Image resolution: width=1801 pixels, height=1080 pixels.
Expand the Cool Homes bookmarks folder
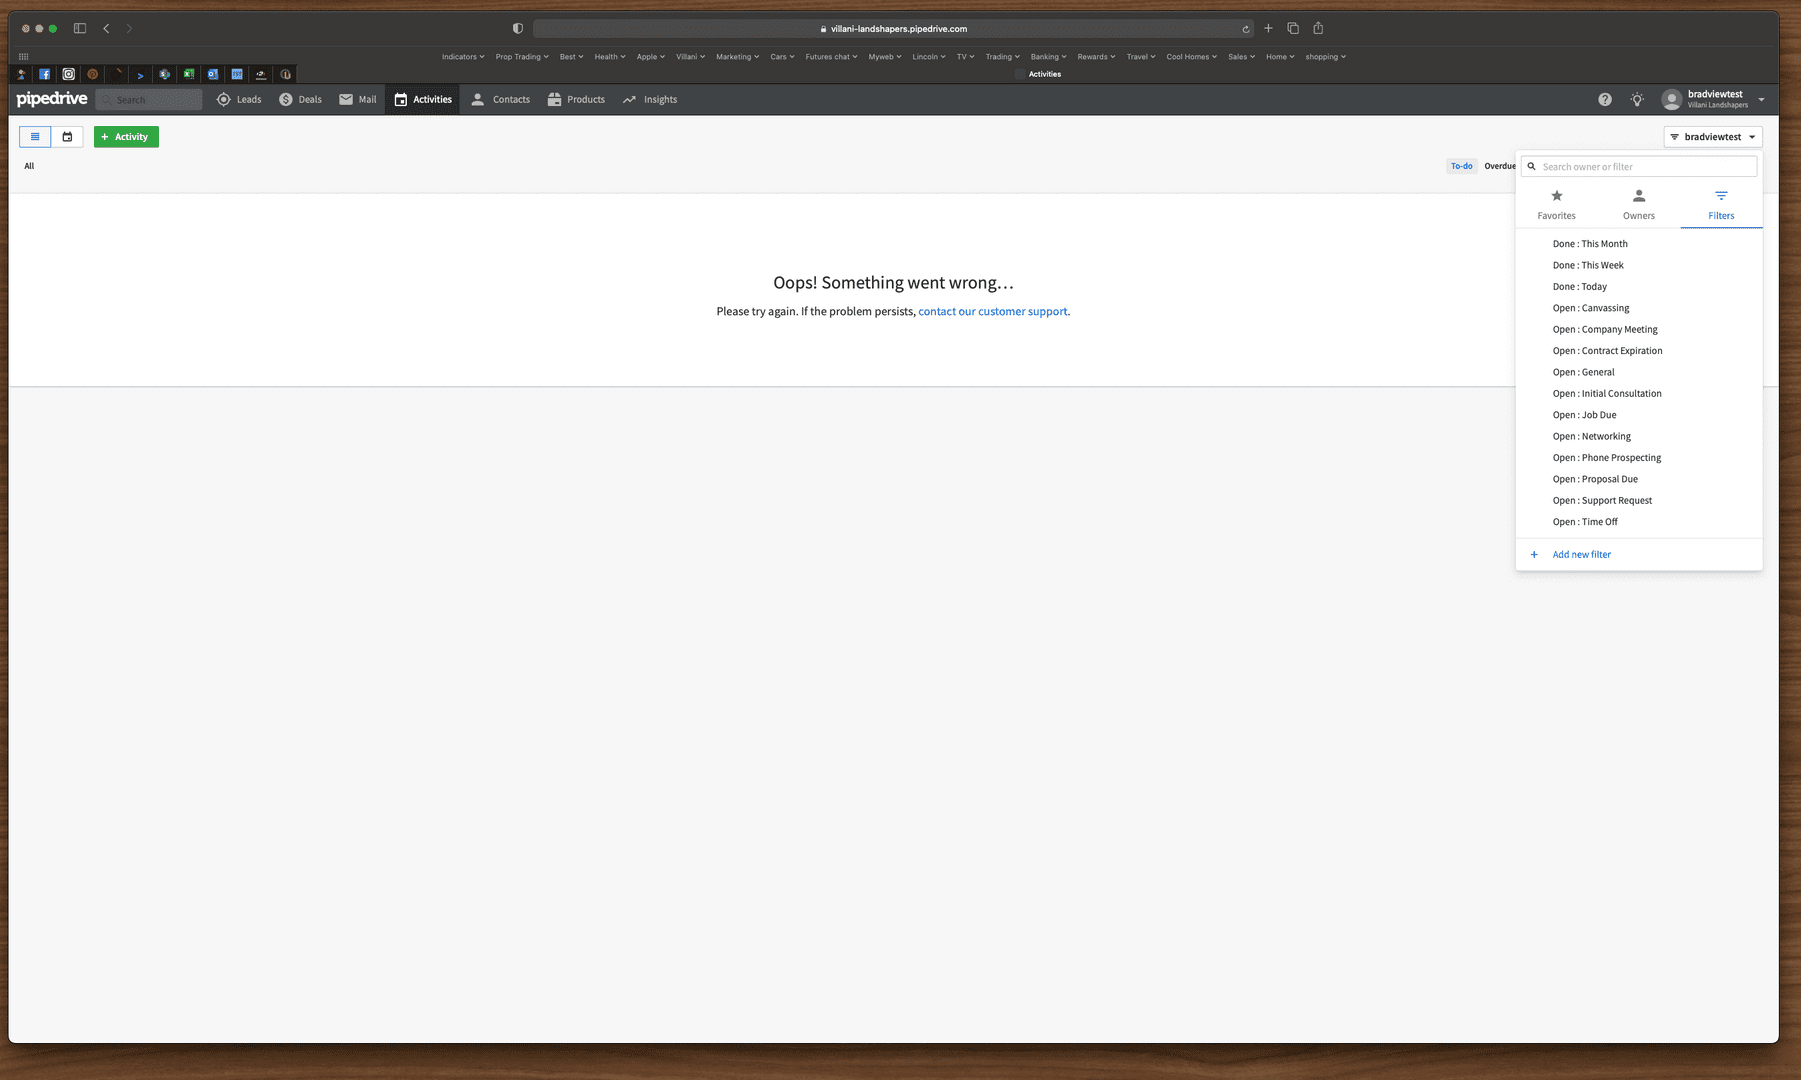(1191, 57)
